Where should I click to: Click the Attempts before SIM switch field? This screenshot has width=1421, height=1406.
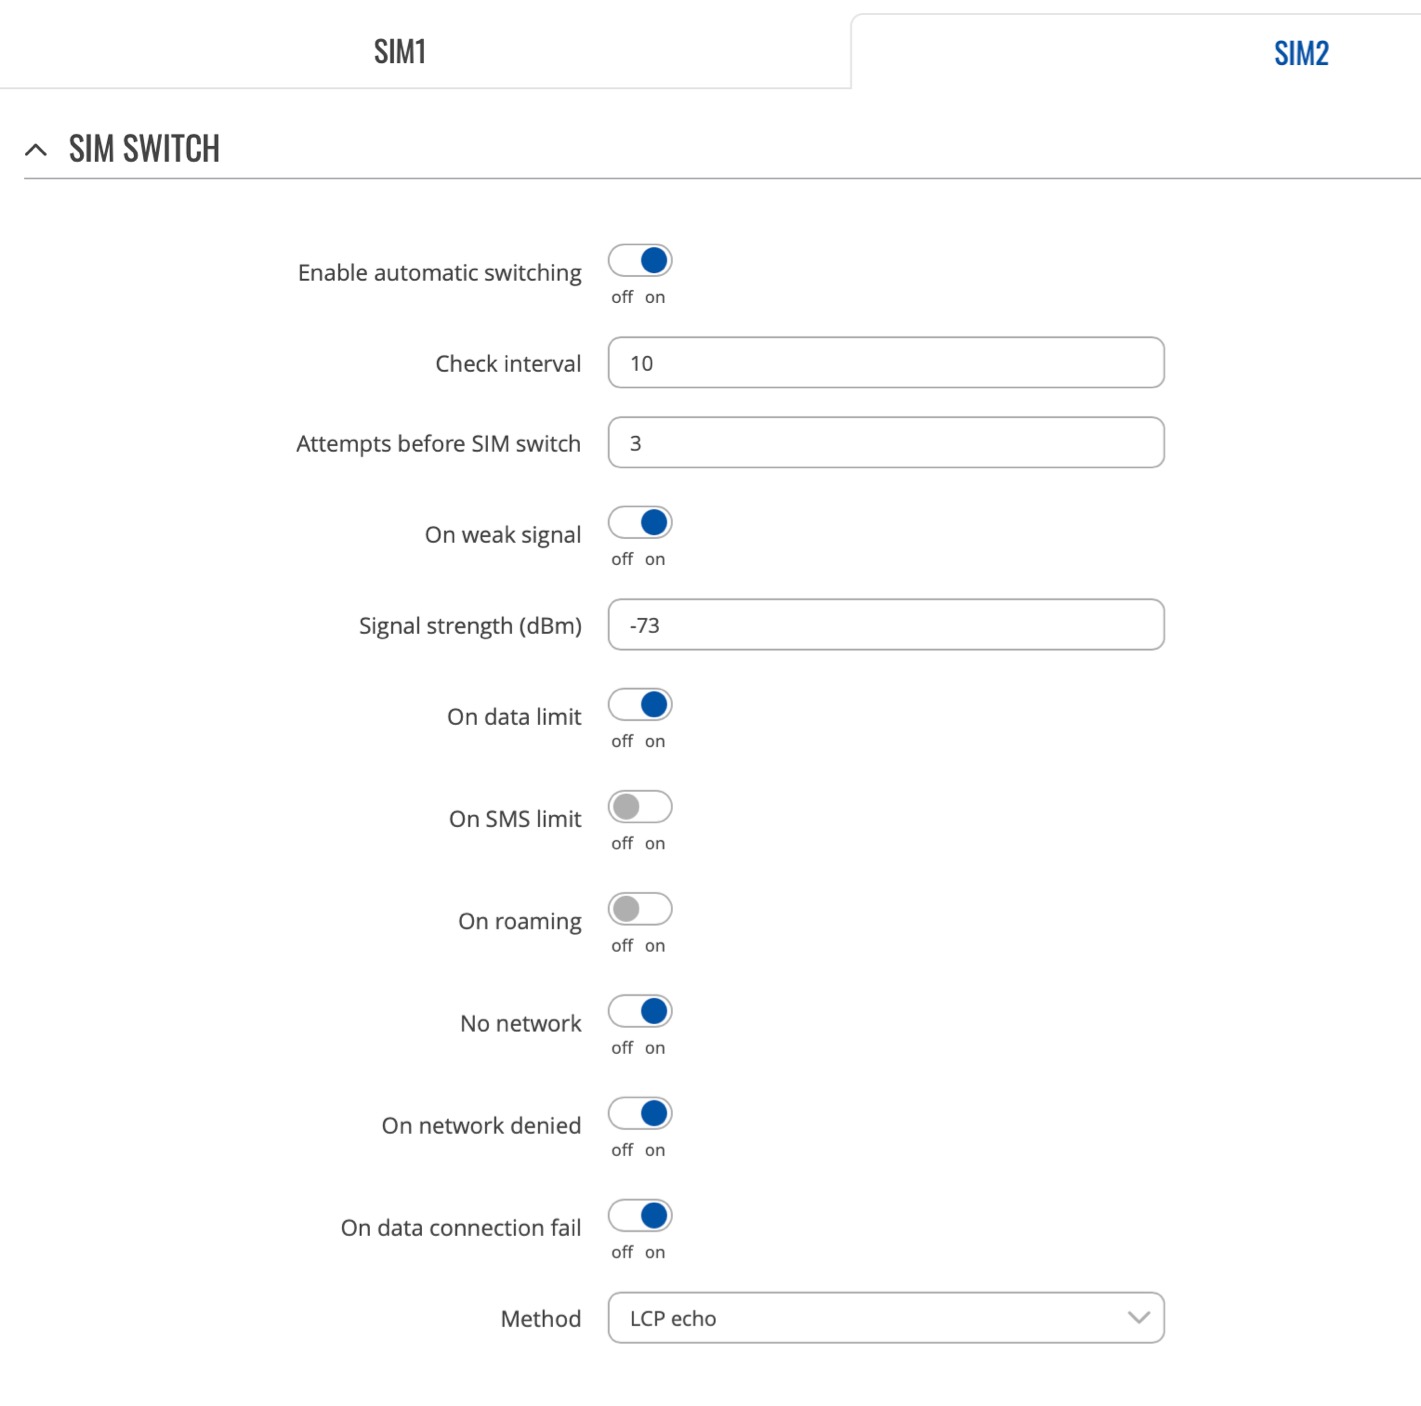point(885,443)
